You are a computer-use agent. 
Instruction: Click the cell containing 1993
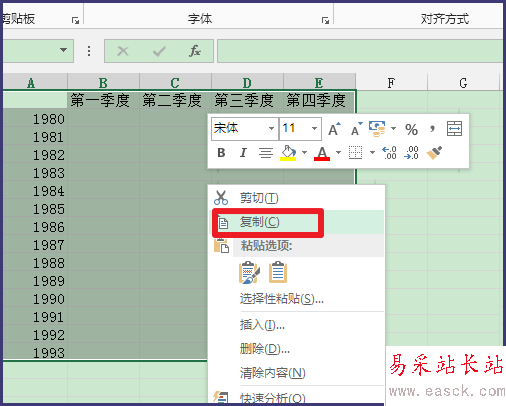35,352
